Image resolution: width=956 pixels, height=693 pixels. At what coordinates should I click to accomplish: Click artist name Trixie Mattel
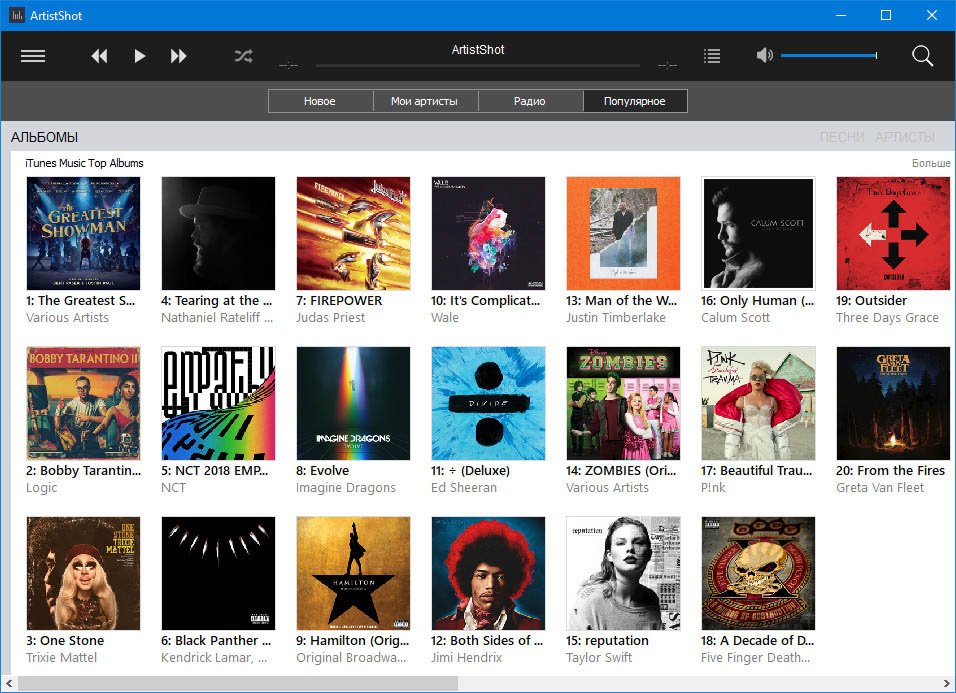click(62, 658)
